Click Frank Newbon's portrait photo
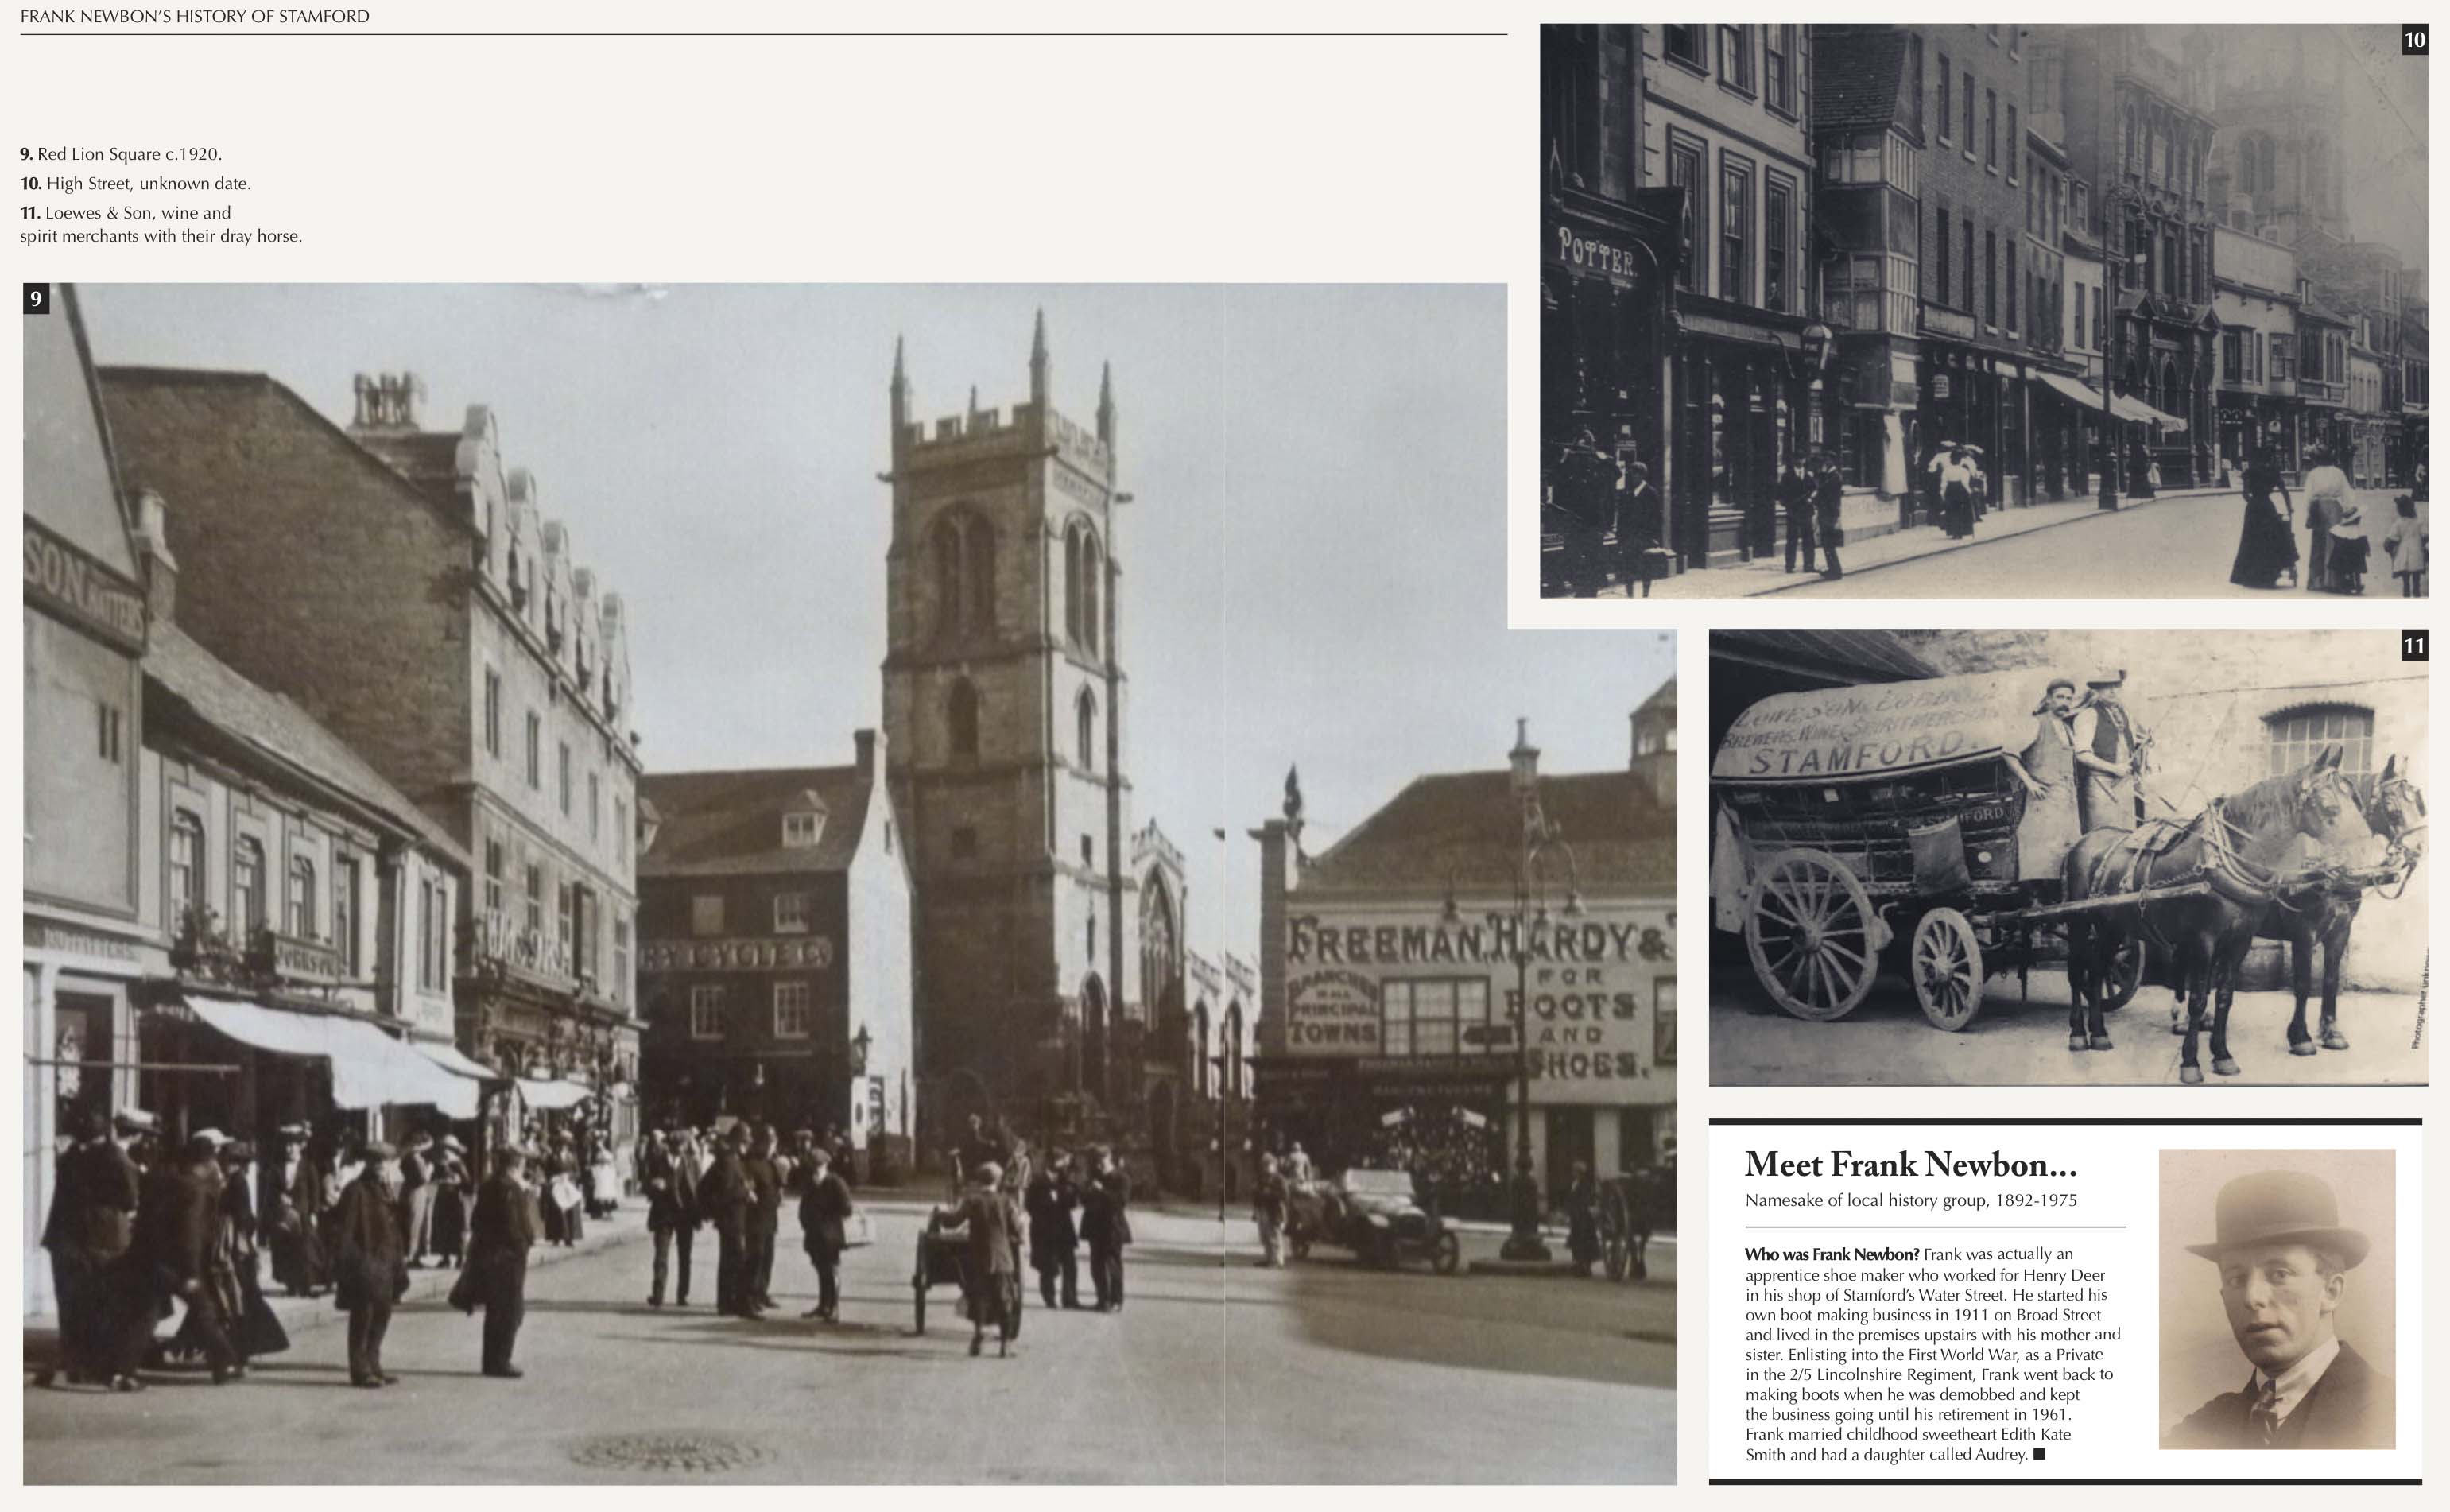Viewport: 2450px width, 1512px height. (2276, 1298)
